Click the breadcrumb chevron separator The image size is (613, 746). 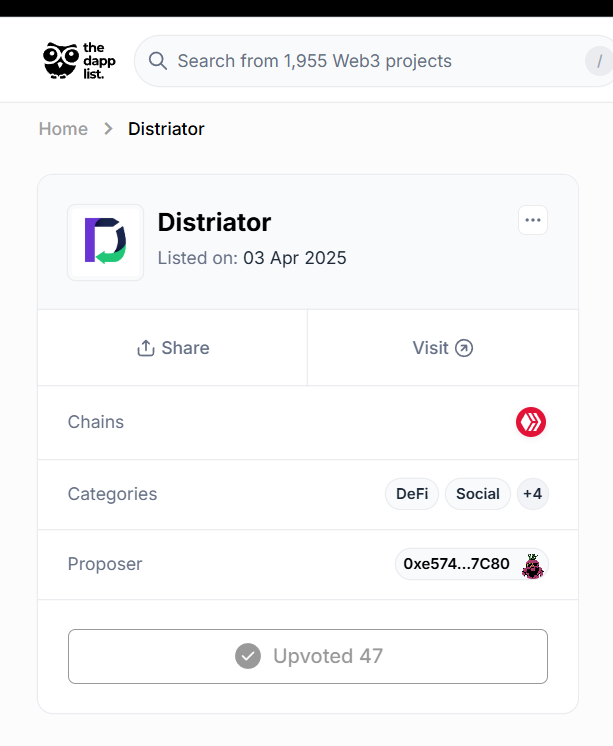pyautogui.click(x=109, y=129)
